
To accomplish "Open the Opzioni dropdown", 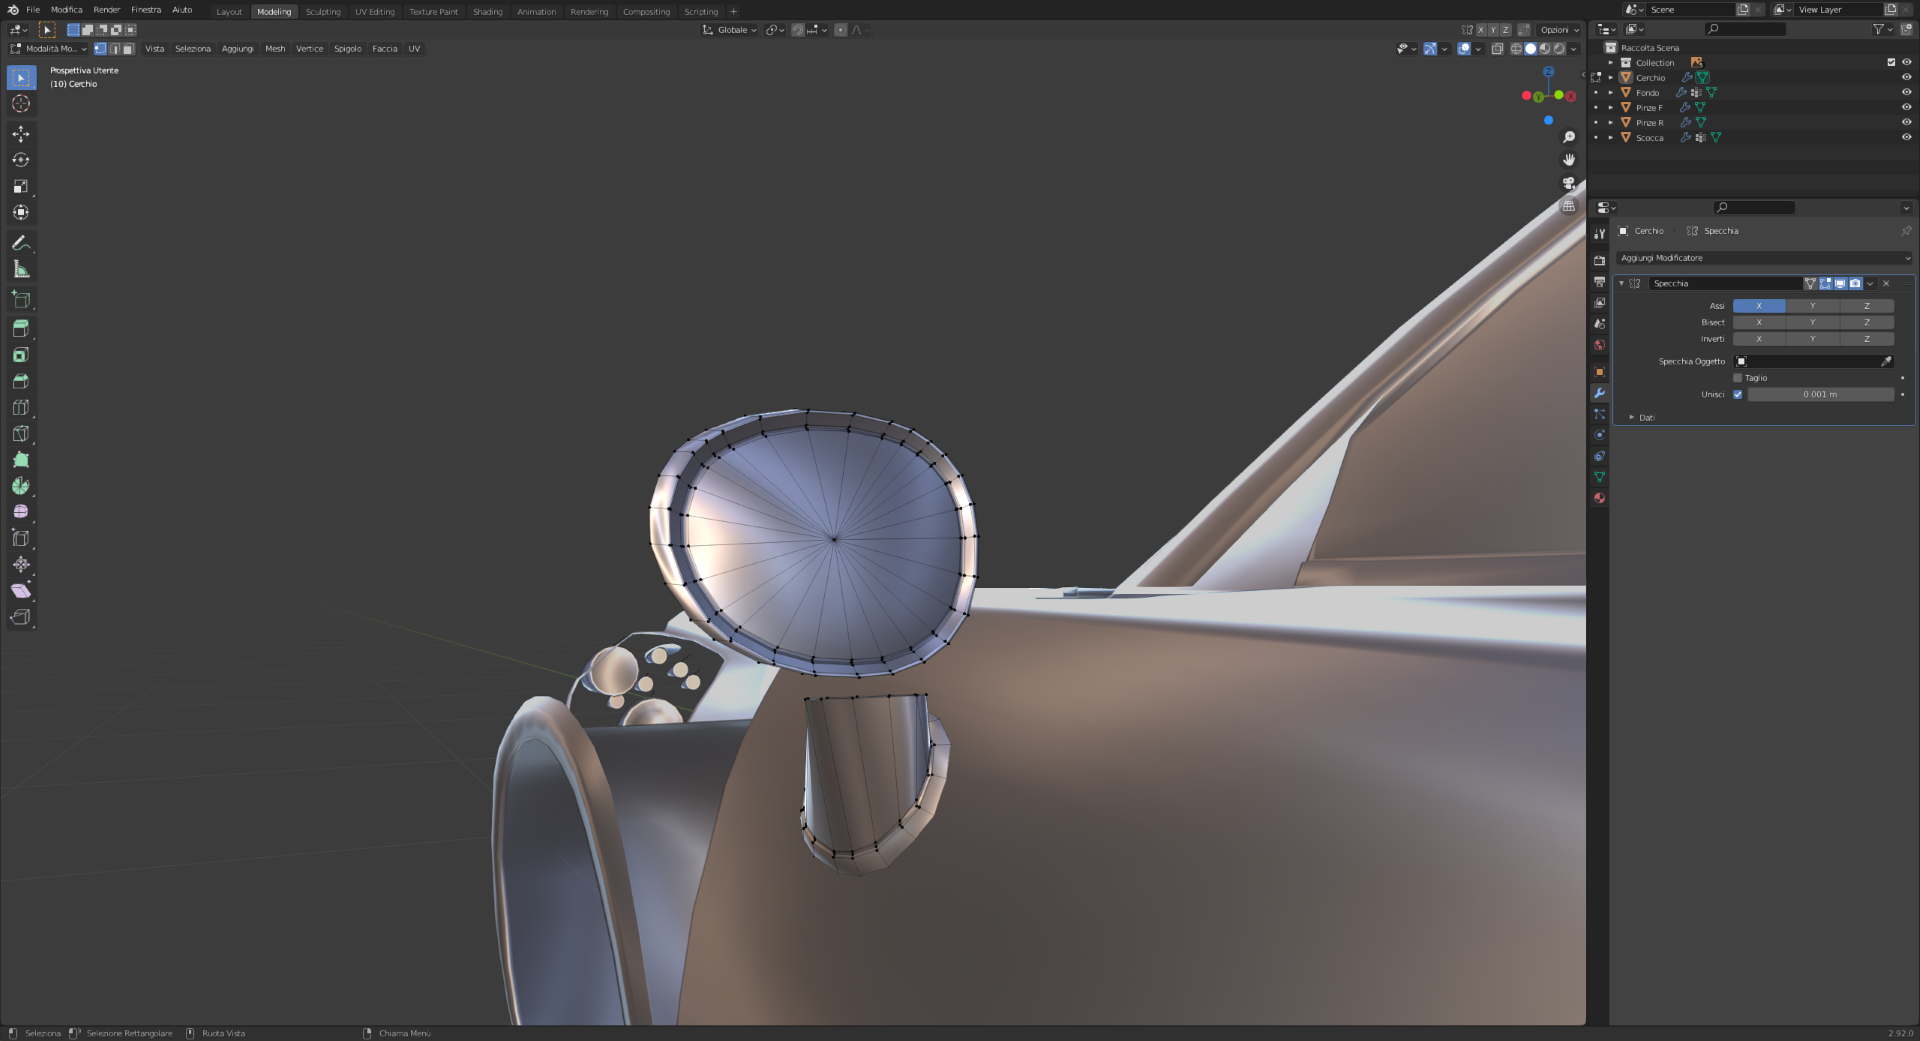I will coord(1560,30).
